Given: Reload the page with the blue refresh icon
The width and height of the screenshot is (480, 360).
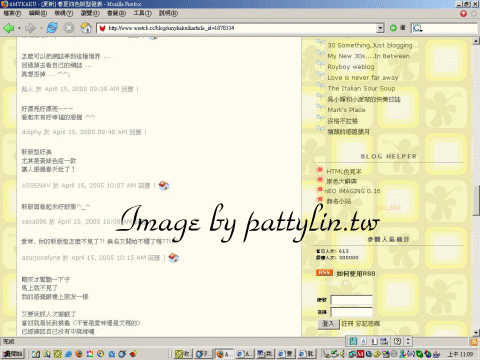Looking at the screenshot, I should (52, 28).
